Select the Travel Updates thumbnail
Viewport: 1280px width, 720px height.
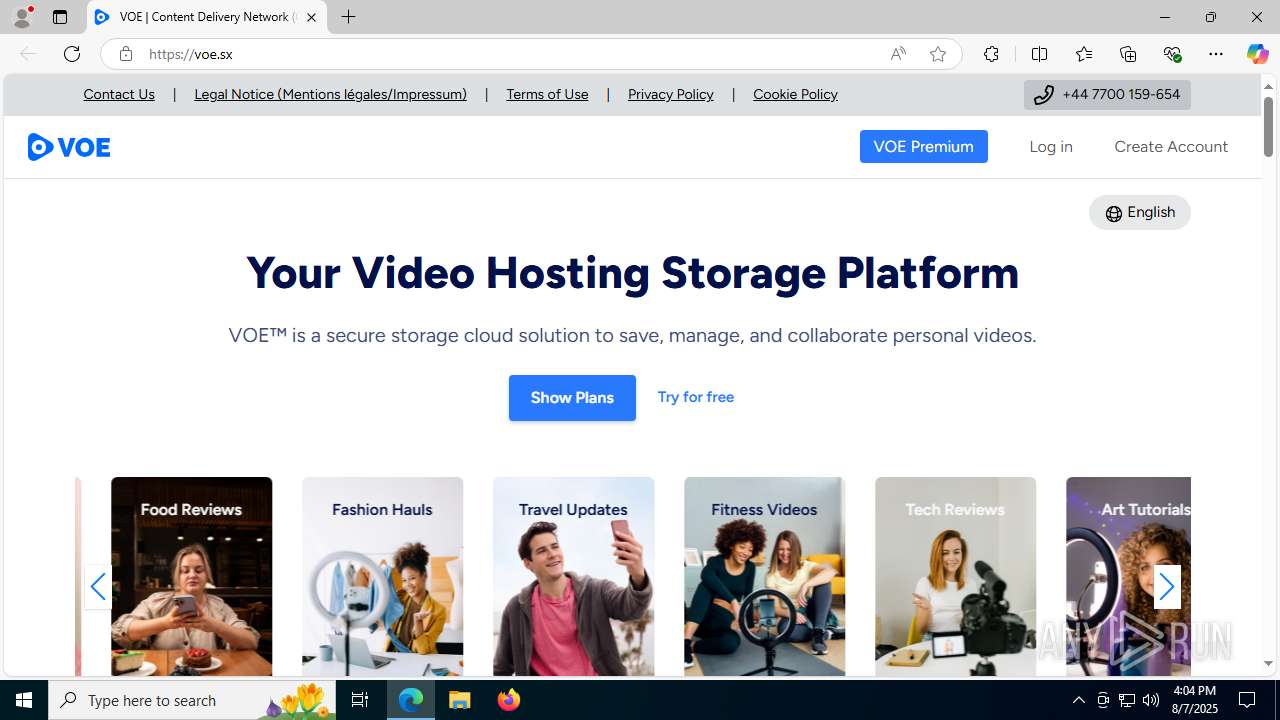(x=574, y=577)
